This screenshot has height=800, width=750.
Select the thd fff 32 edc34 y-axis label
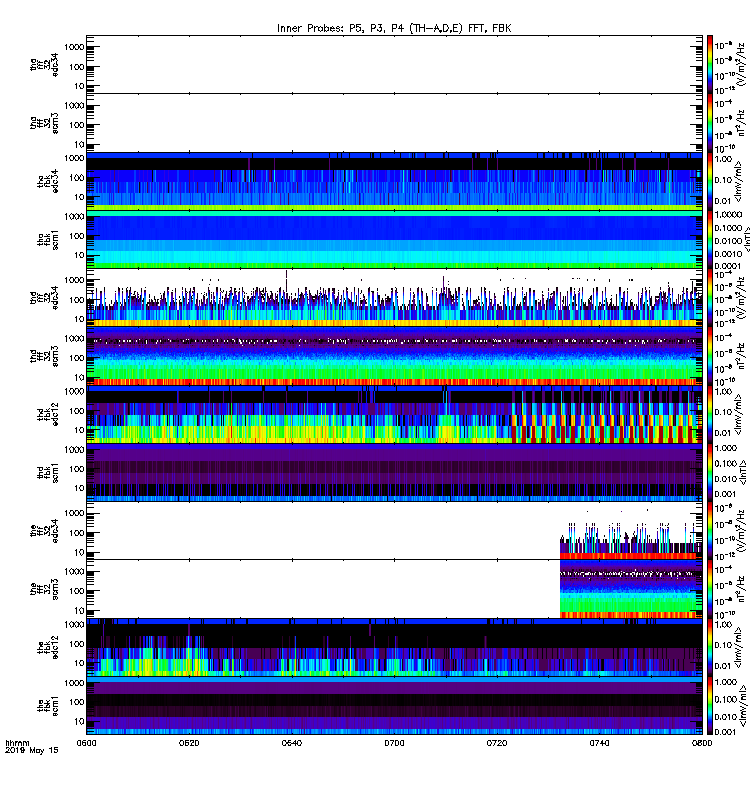(x=44, y=298)
